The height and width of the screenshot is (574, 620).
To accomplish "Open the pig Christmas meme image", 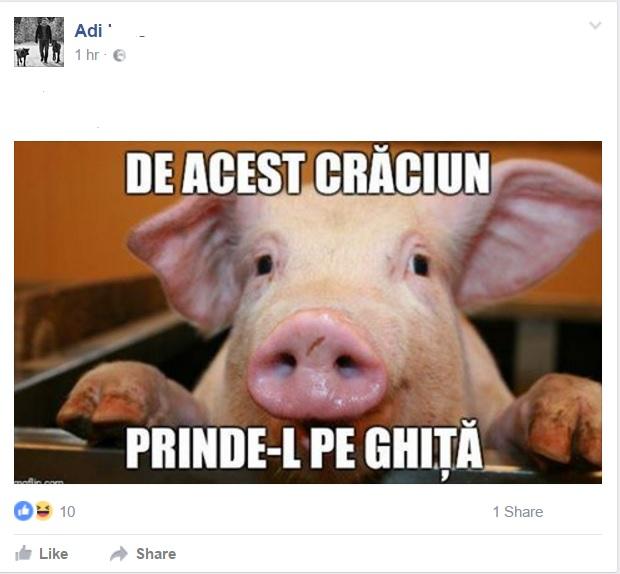I will (x=308, y=312).
